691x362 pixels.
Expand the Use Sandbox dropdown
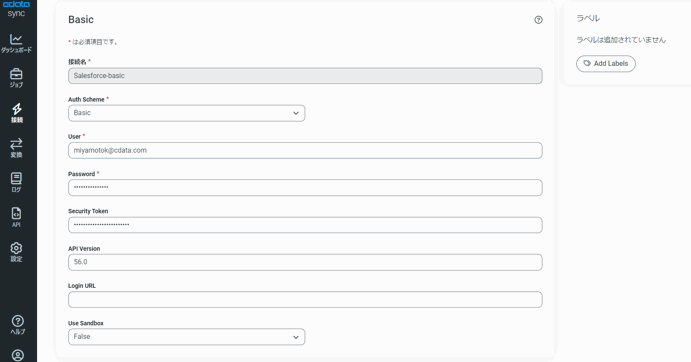coord(186,337)
